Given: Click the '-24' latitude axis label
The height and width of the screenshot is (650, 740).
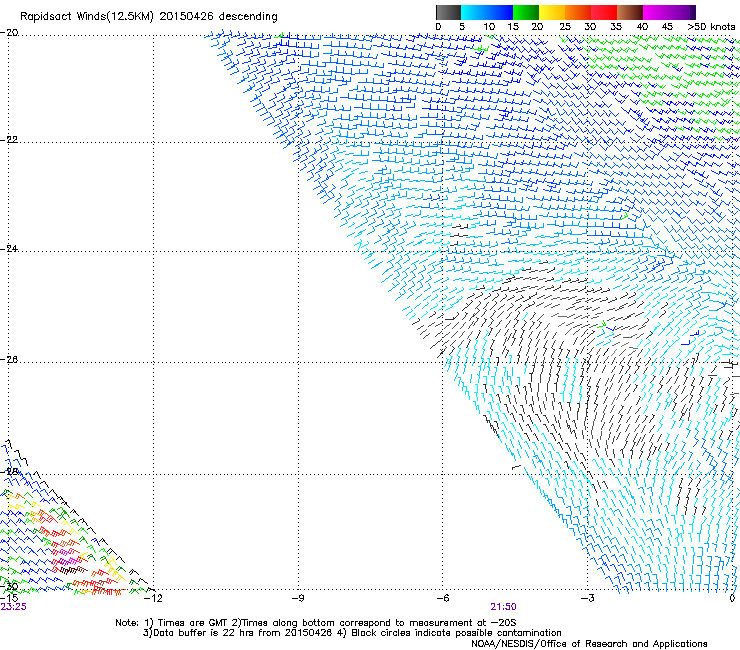Looking at the screenshot, I should [9, 248].
